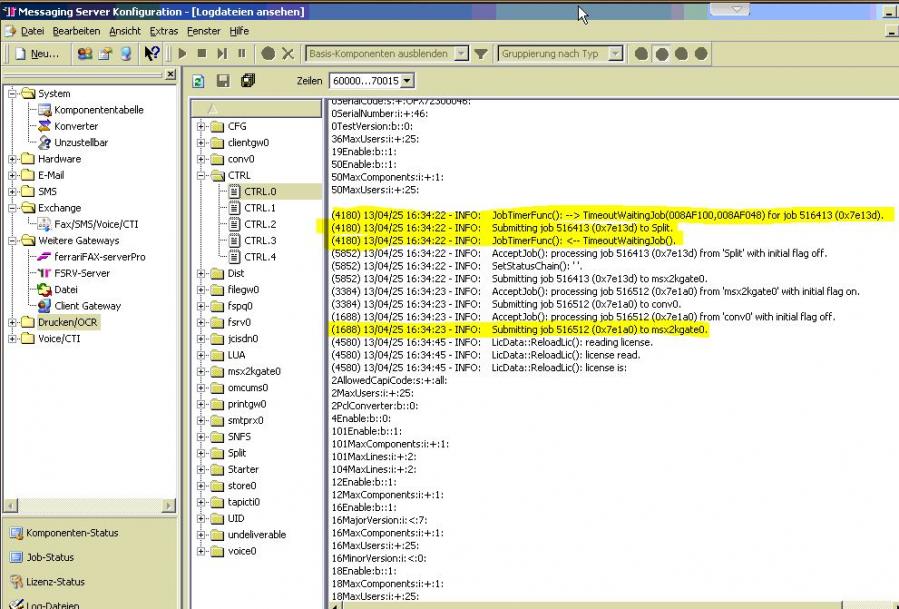Click the refresh log icon
Image resolution: width=899 pixels, height=609 pixels.
[x=199, y=81]
